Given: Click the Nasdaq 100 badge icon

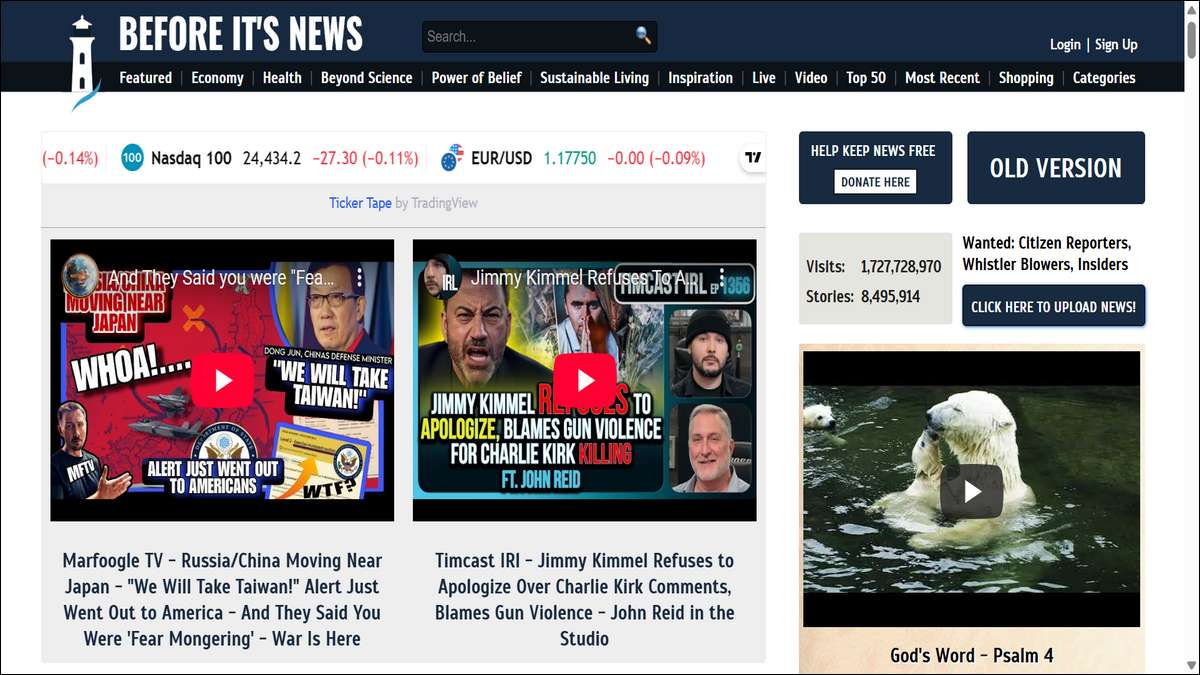Looking at the screenshot, I should [132, 157].
